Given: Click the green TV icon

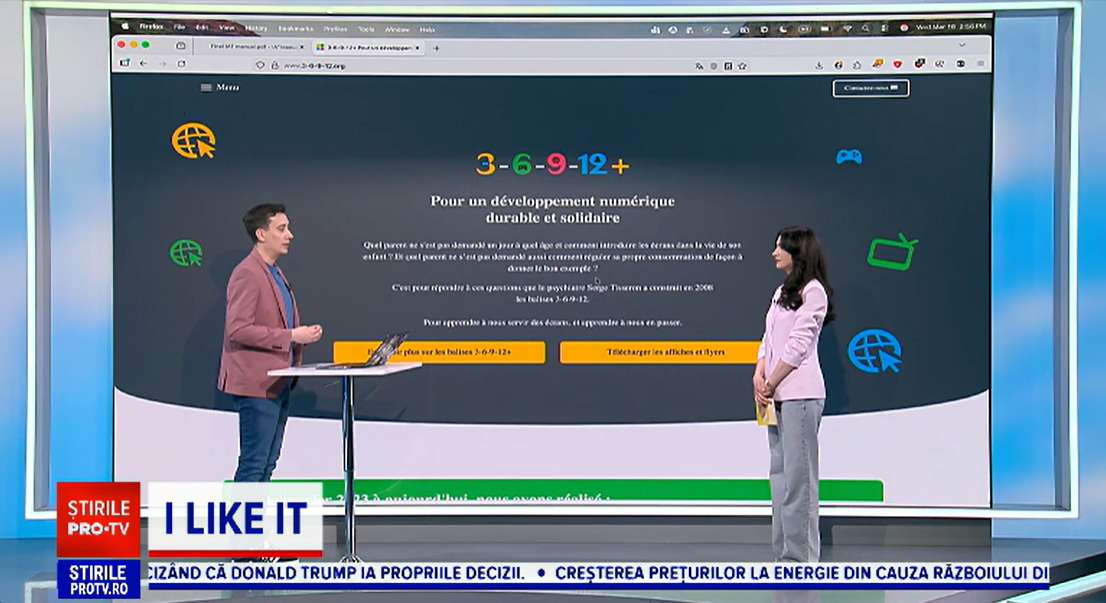Looking at the screenshot, I should pyautogui.click(x=891, y=252).
